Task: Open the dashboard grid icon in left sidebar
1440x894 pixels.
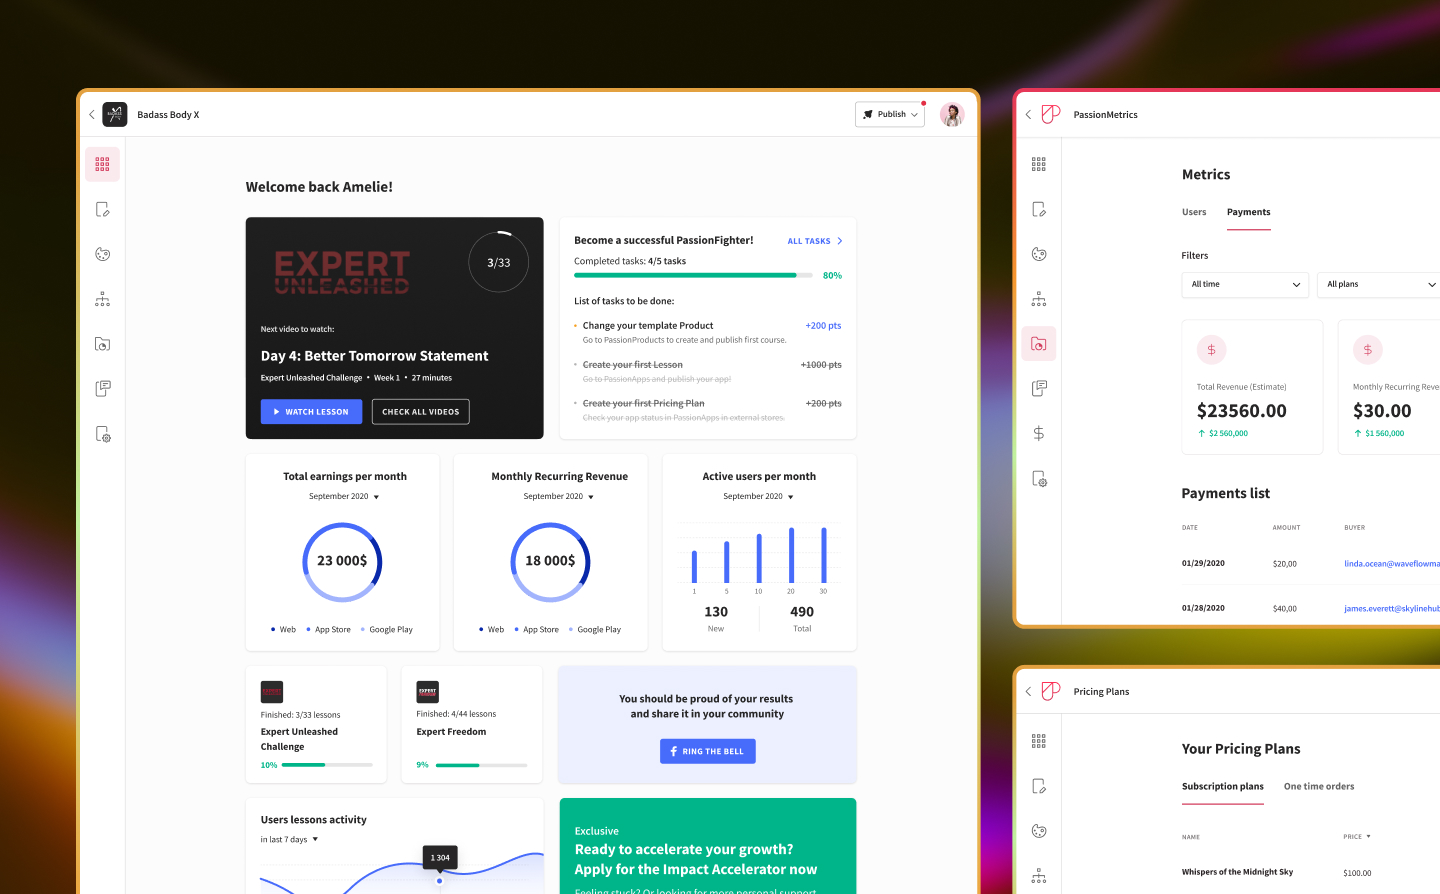Action: click(102, 164)
